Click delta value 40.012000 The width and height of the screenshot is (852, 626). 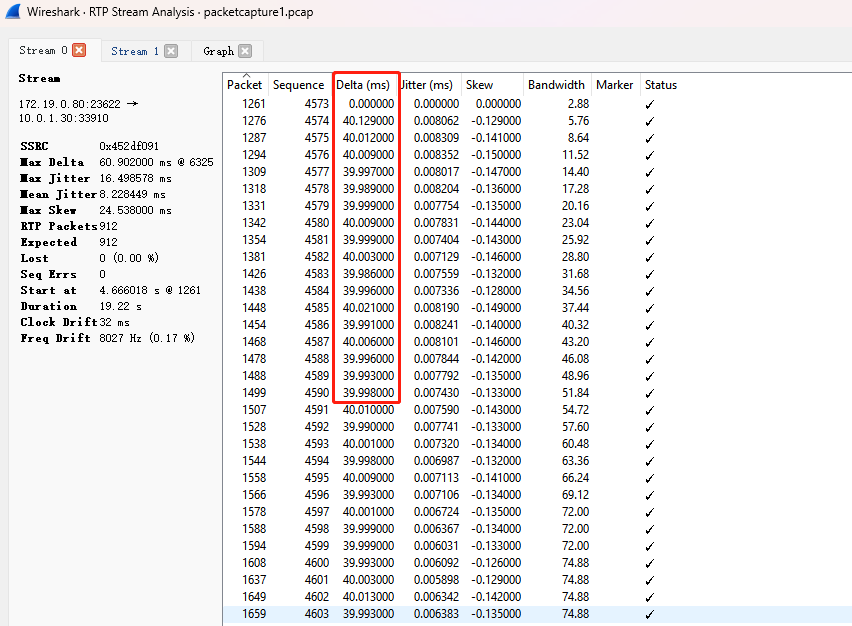point(368,137)
